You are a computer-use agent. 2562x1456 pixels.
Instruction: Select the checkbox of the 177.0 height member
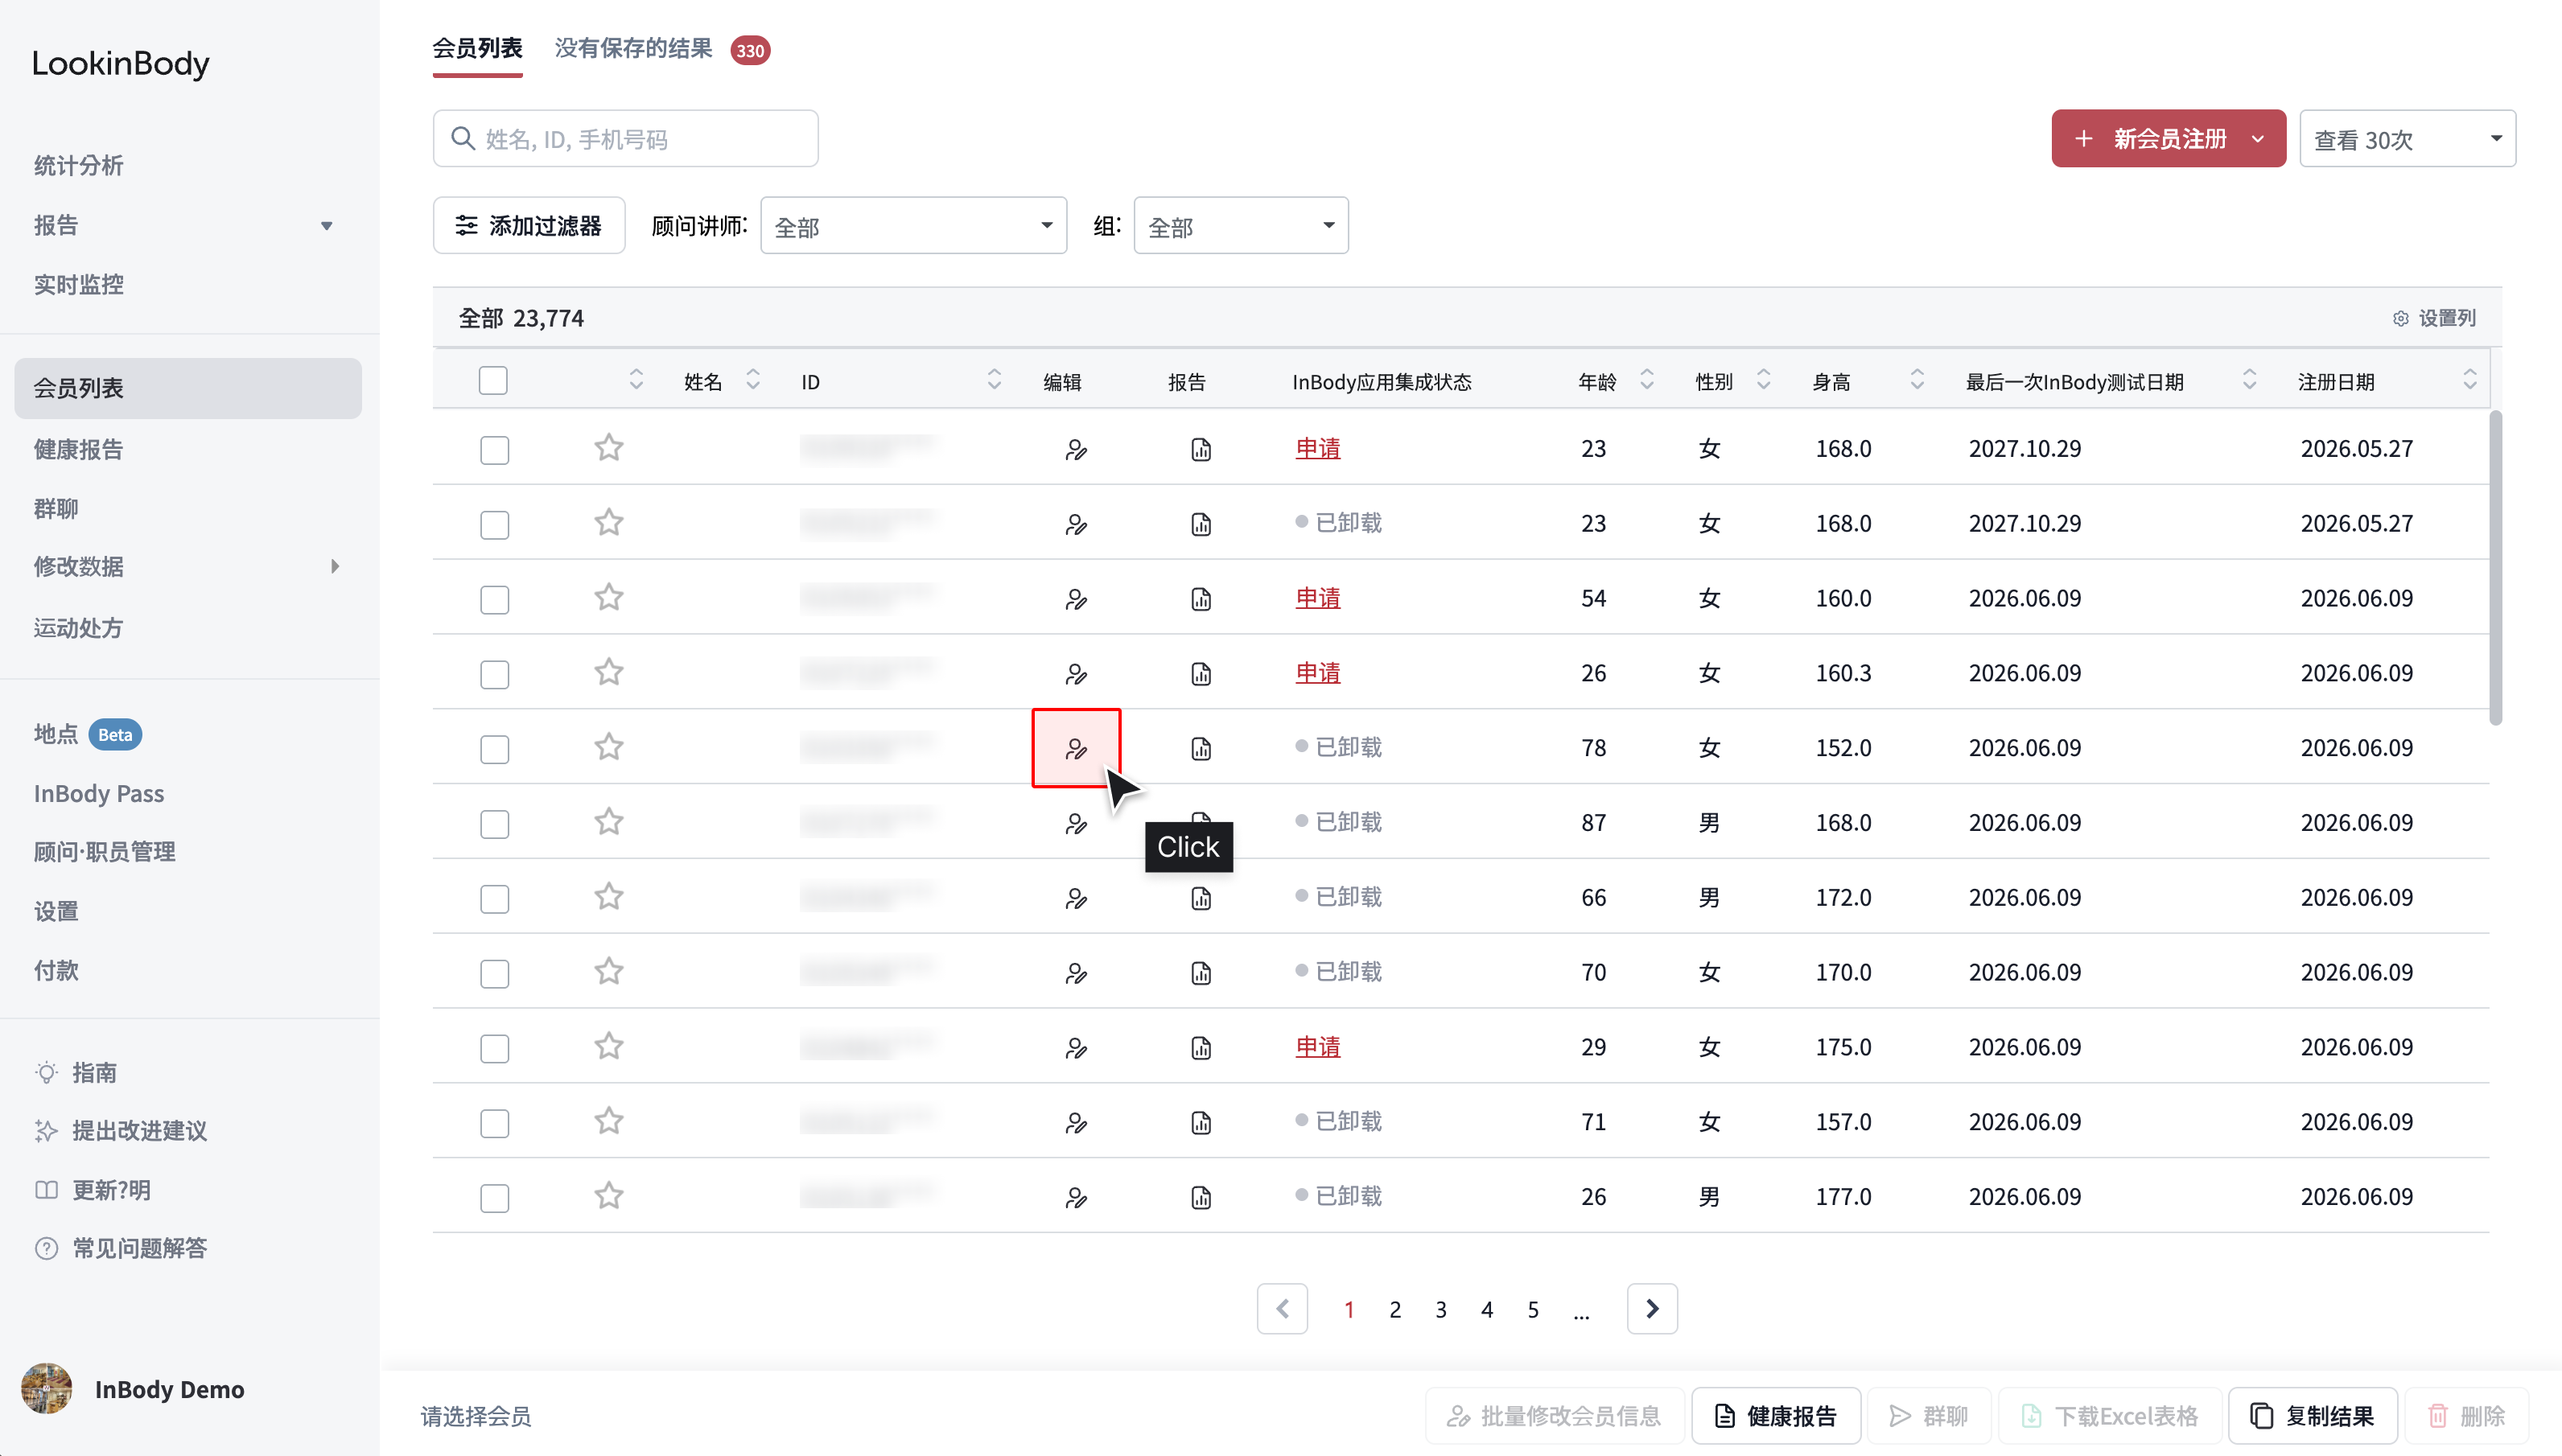494,1198
